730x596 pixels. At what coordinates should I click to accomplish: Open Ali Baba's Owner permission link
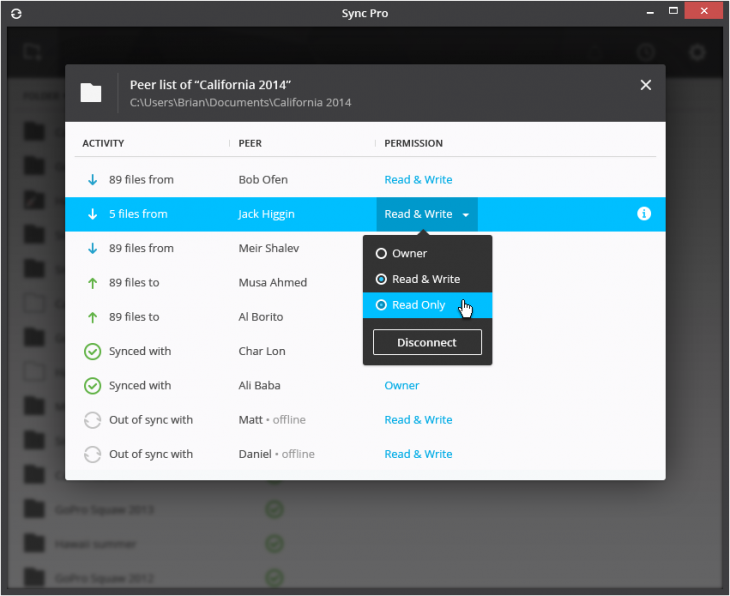(401, 386)
